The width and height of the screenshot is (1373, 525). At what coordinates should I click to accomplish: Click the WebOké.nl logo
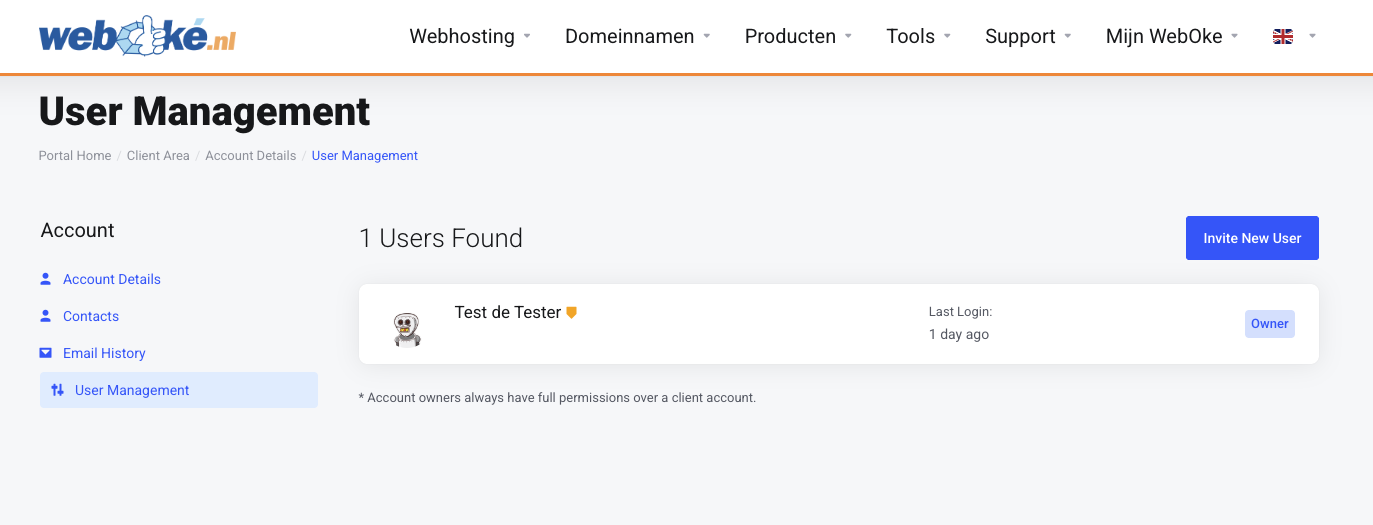click(x=138, y=36)
